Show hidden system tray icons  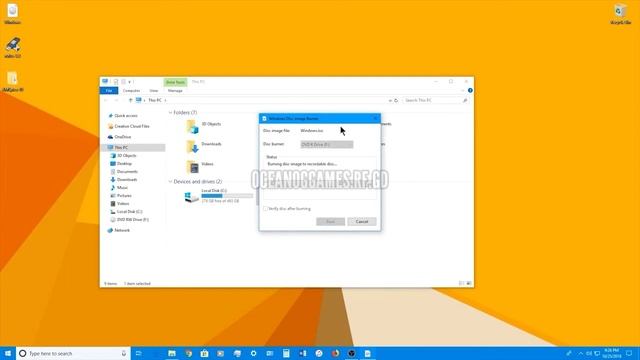click(580, 353)
